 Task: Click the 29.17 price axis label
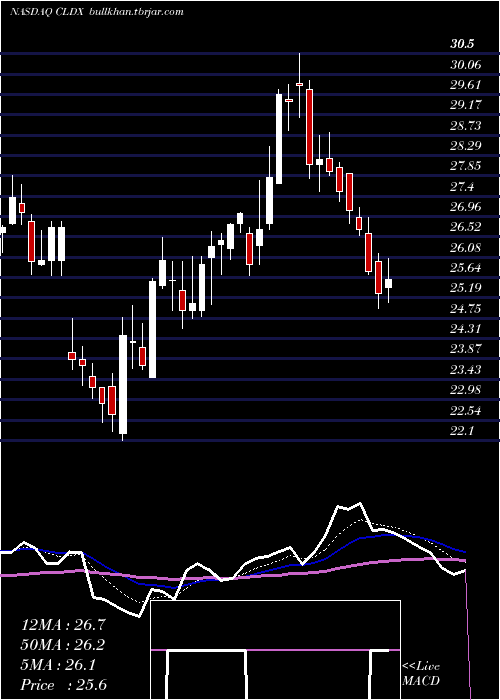click(x=466, y=105)
